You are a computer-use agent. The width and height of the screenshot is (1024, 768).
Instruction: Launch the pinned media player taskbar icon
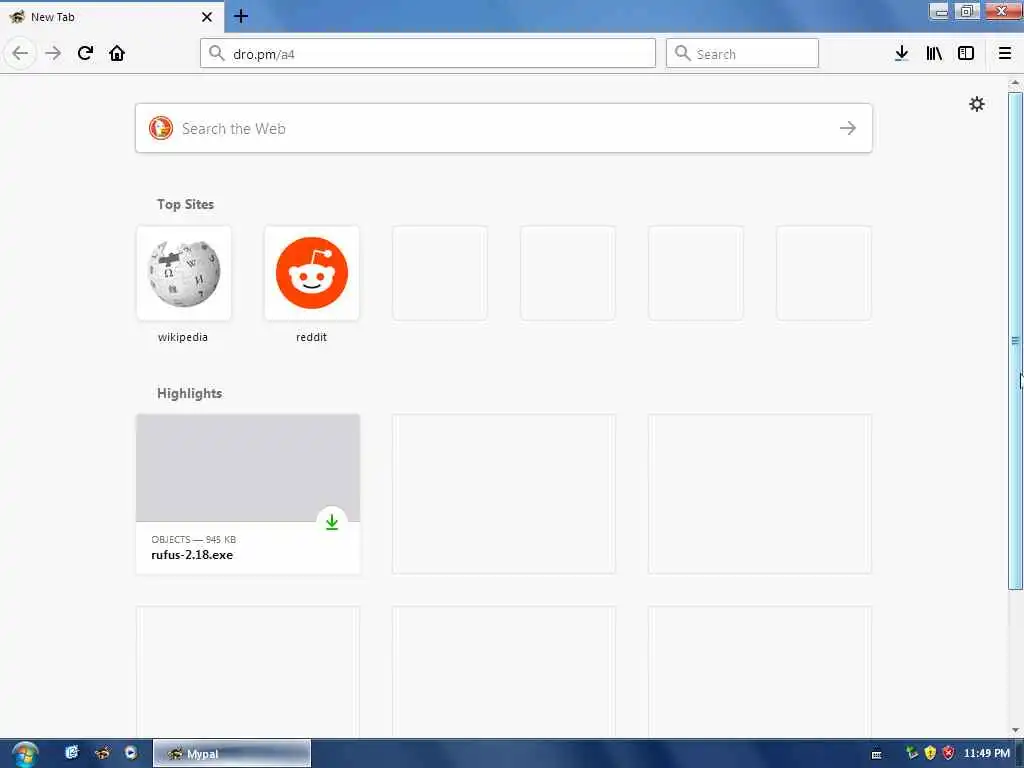(131, 753)
